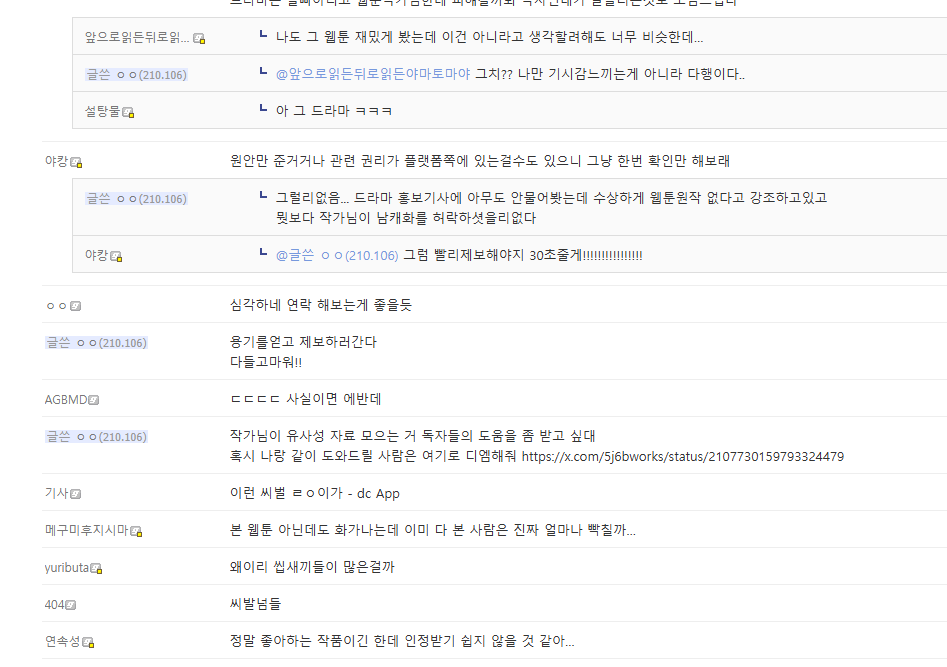Click the ㅇㅇ nickname on 심각하네 comment
Image resolution: width=947 pixels, height=667 pixels.
(57, 306)
